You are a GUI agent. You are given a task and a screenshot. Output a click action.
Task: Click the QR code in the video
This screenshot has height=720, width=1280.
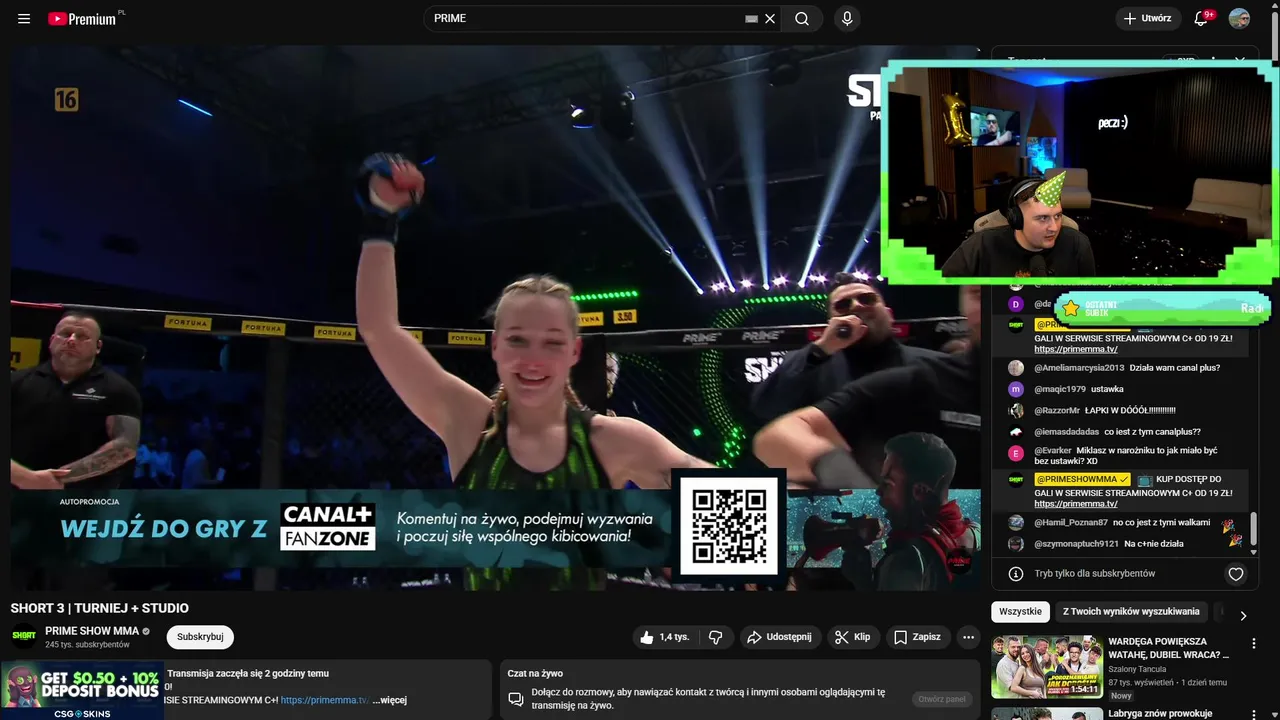pyautogui.click(x=729, y=526)
